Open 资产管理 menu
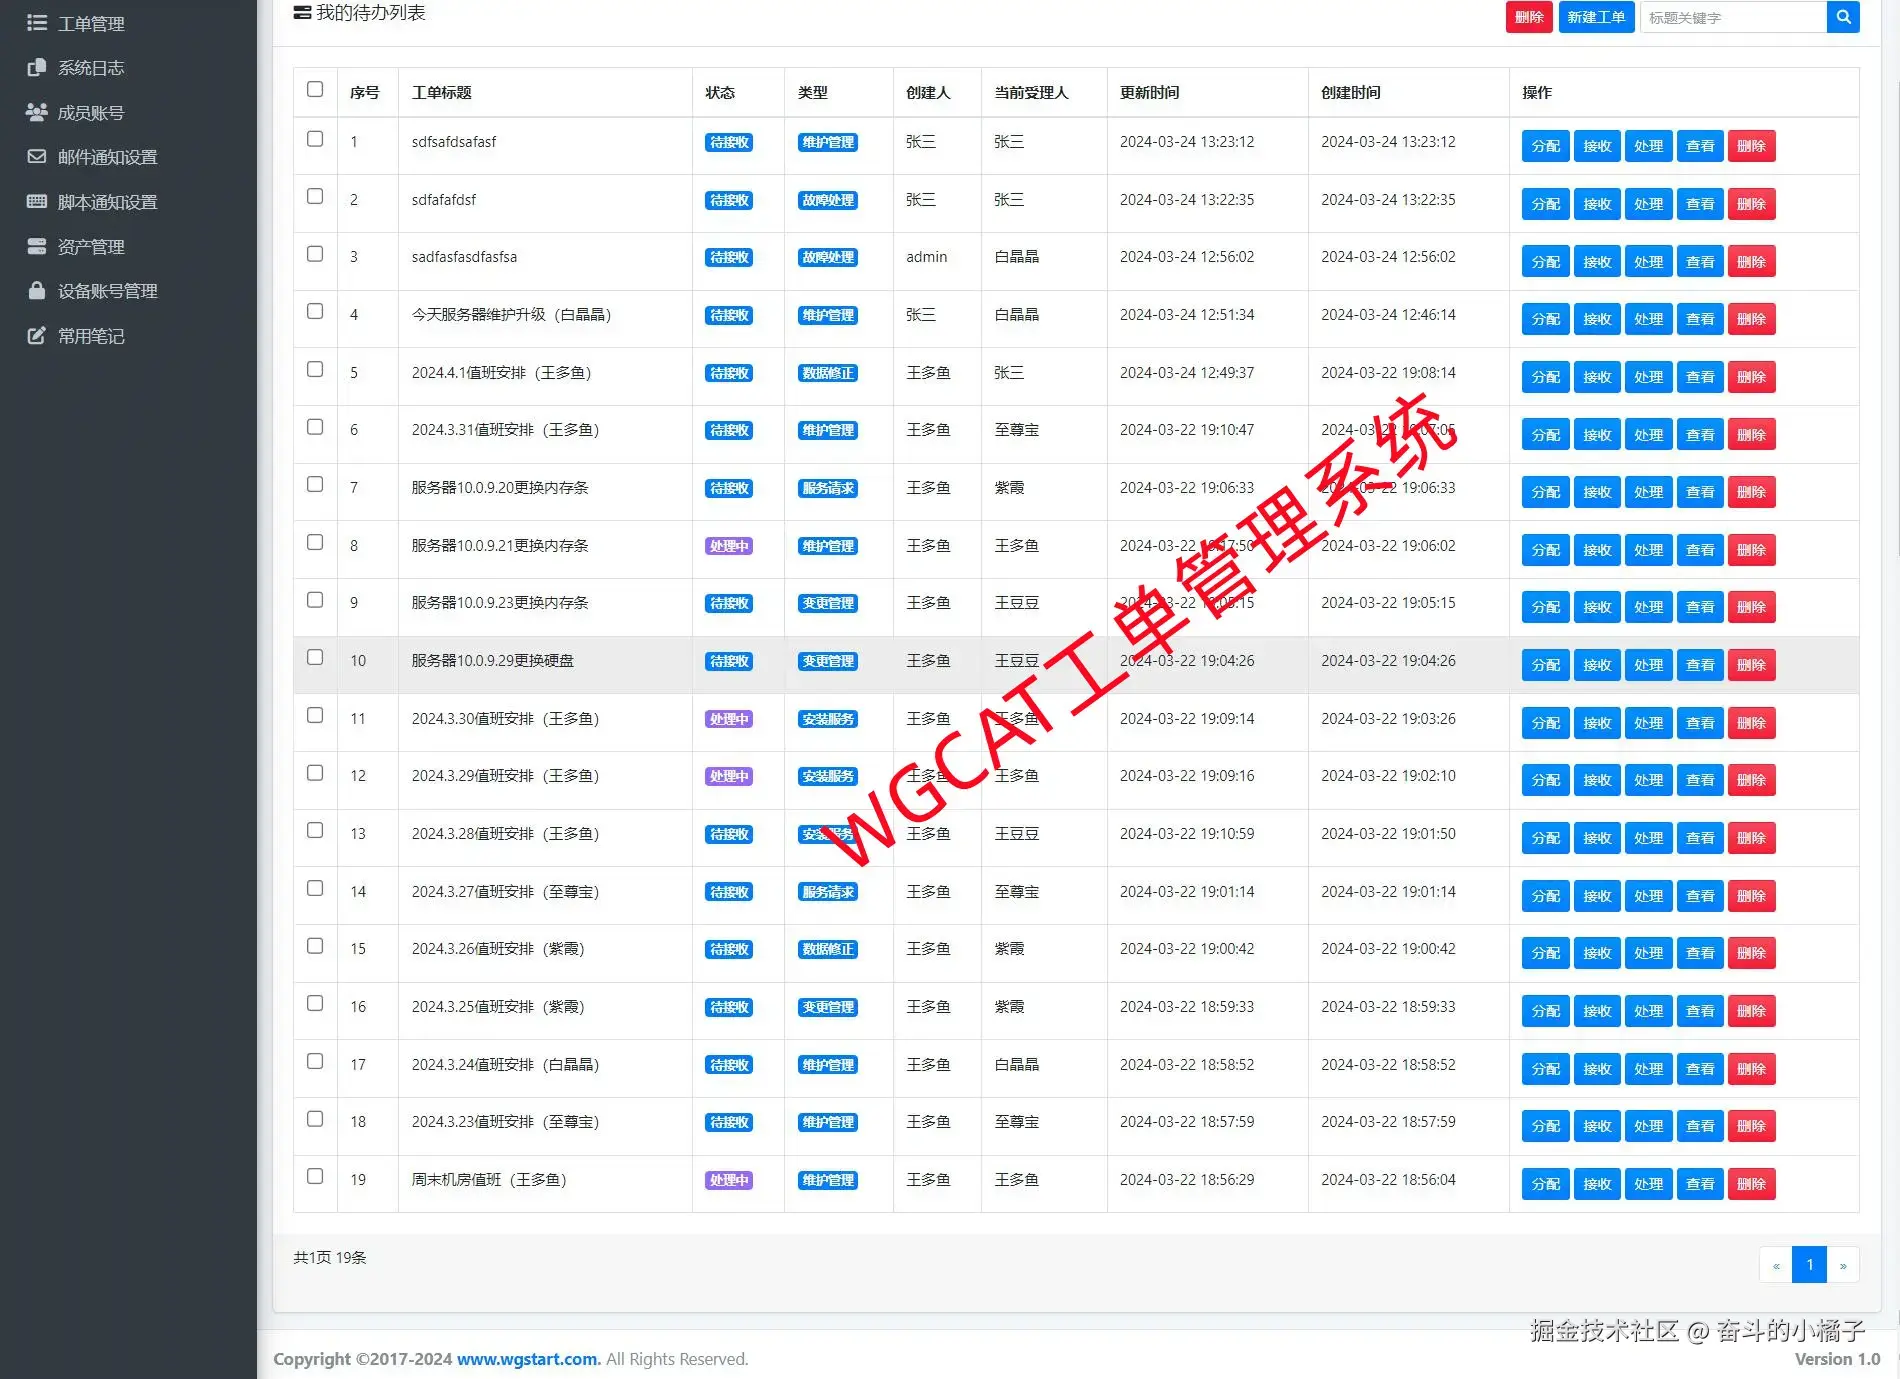The height and width of the screenshot is (1379, 1900). [91, 247]
